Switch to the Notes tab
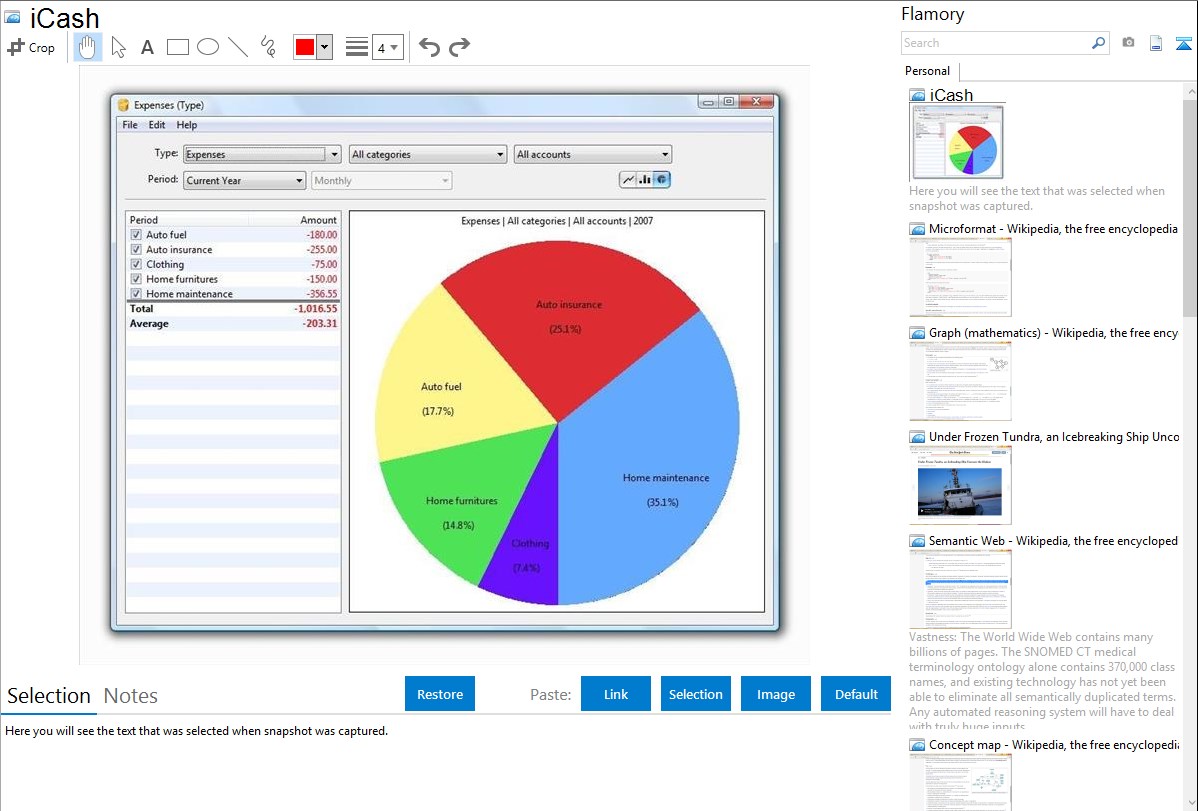The image size is (1198, 811). click(x=131, y=696)
